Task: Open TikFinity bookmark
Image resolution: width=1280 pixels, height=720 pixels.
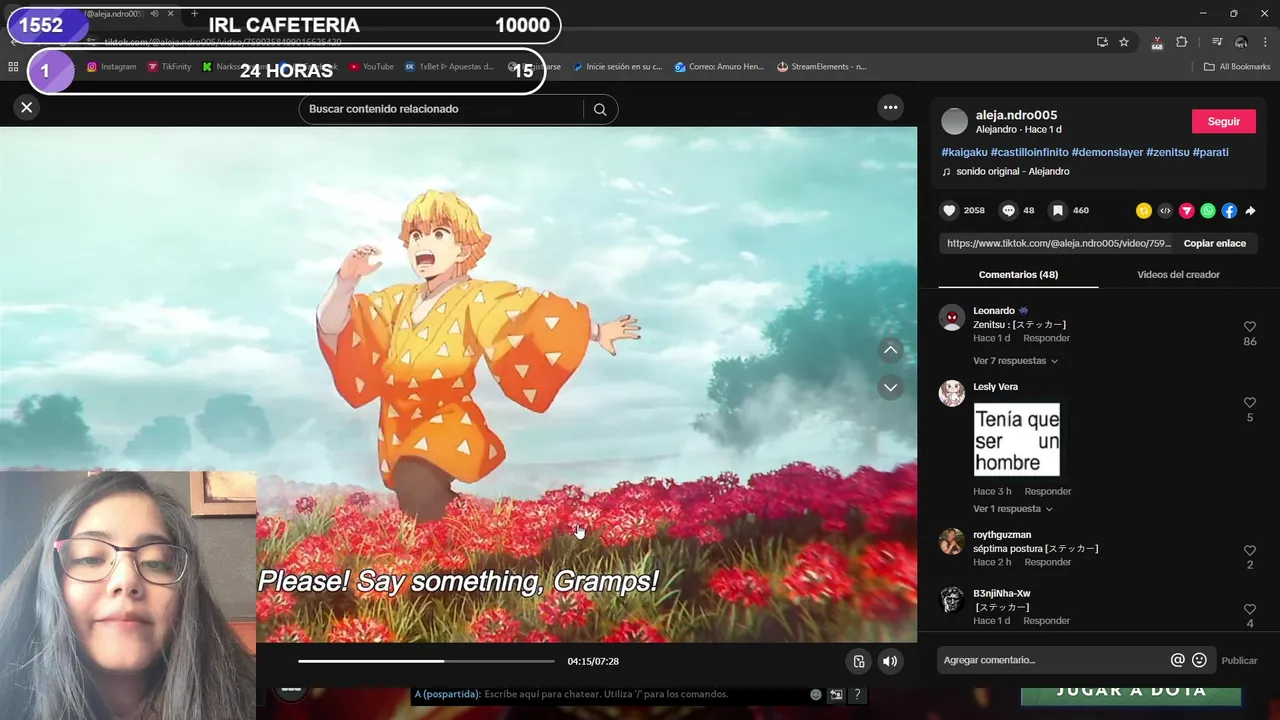Action: [x=169, y=67]
